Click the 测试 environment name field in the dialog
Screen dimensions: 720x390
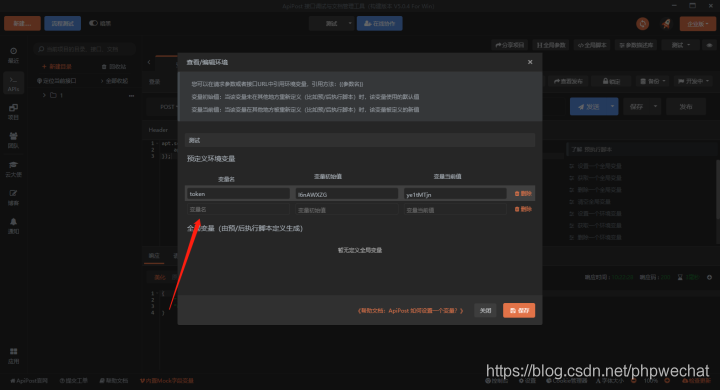coord(360,141)
